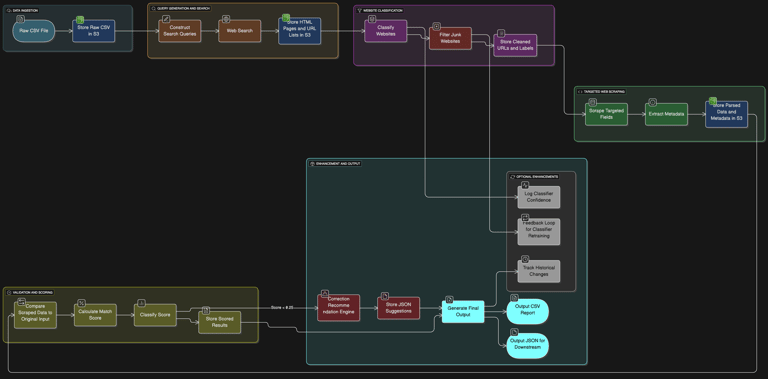This screenshot has height=379, width=768.
Task: Select the Web Search node
Action: [x=240, y=31]
